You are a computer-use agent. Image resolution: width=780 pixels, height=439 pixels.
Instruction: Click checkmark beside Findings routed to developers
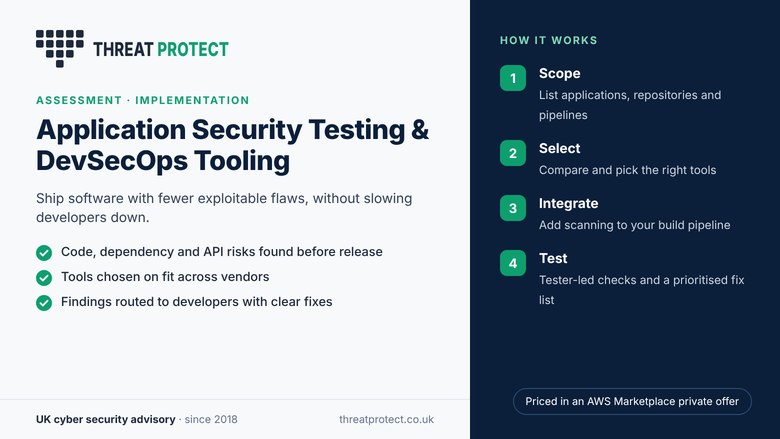44,302
